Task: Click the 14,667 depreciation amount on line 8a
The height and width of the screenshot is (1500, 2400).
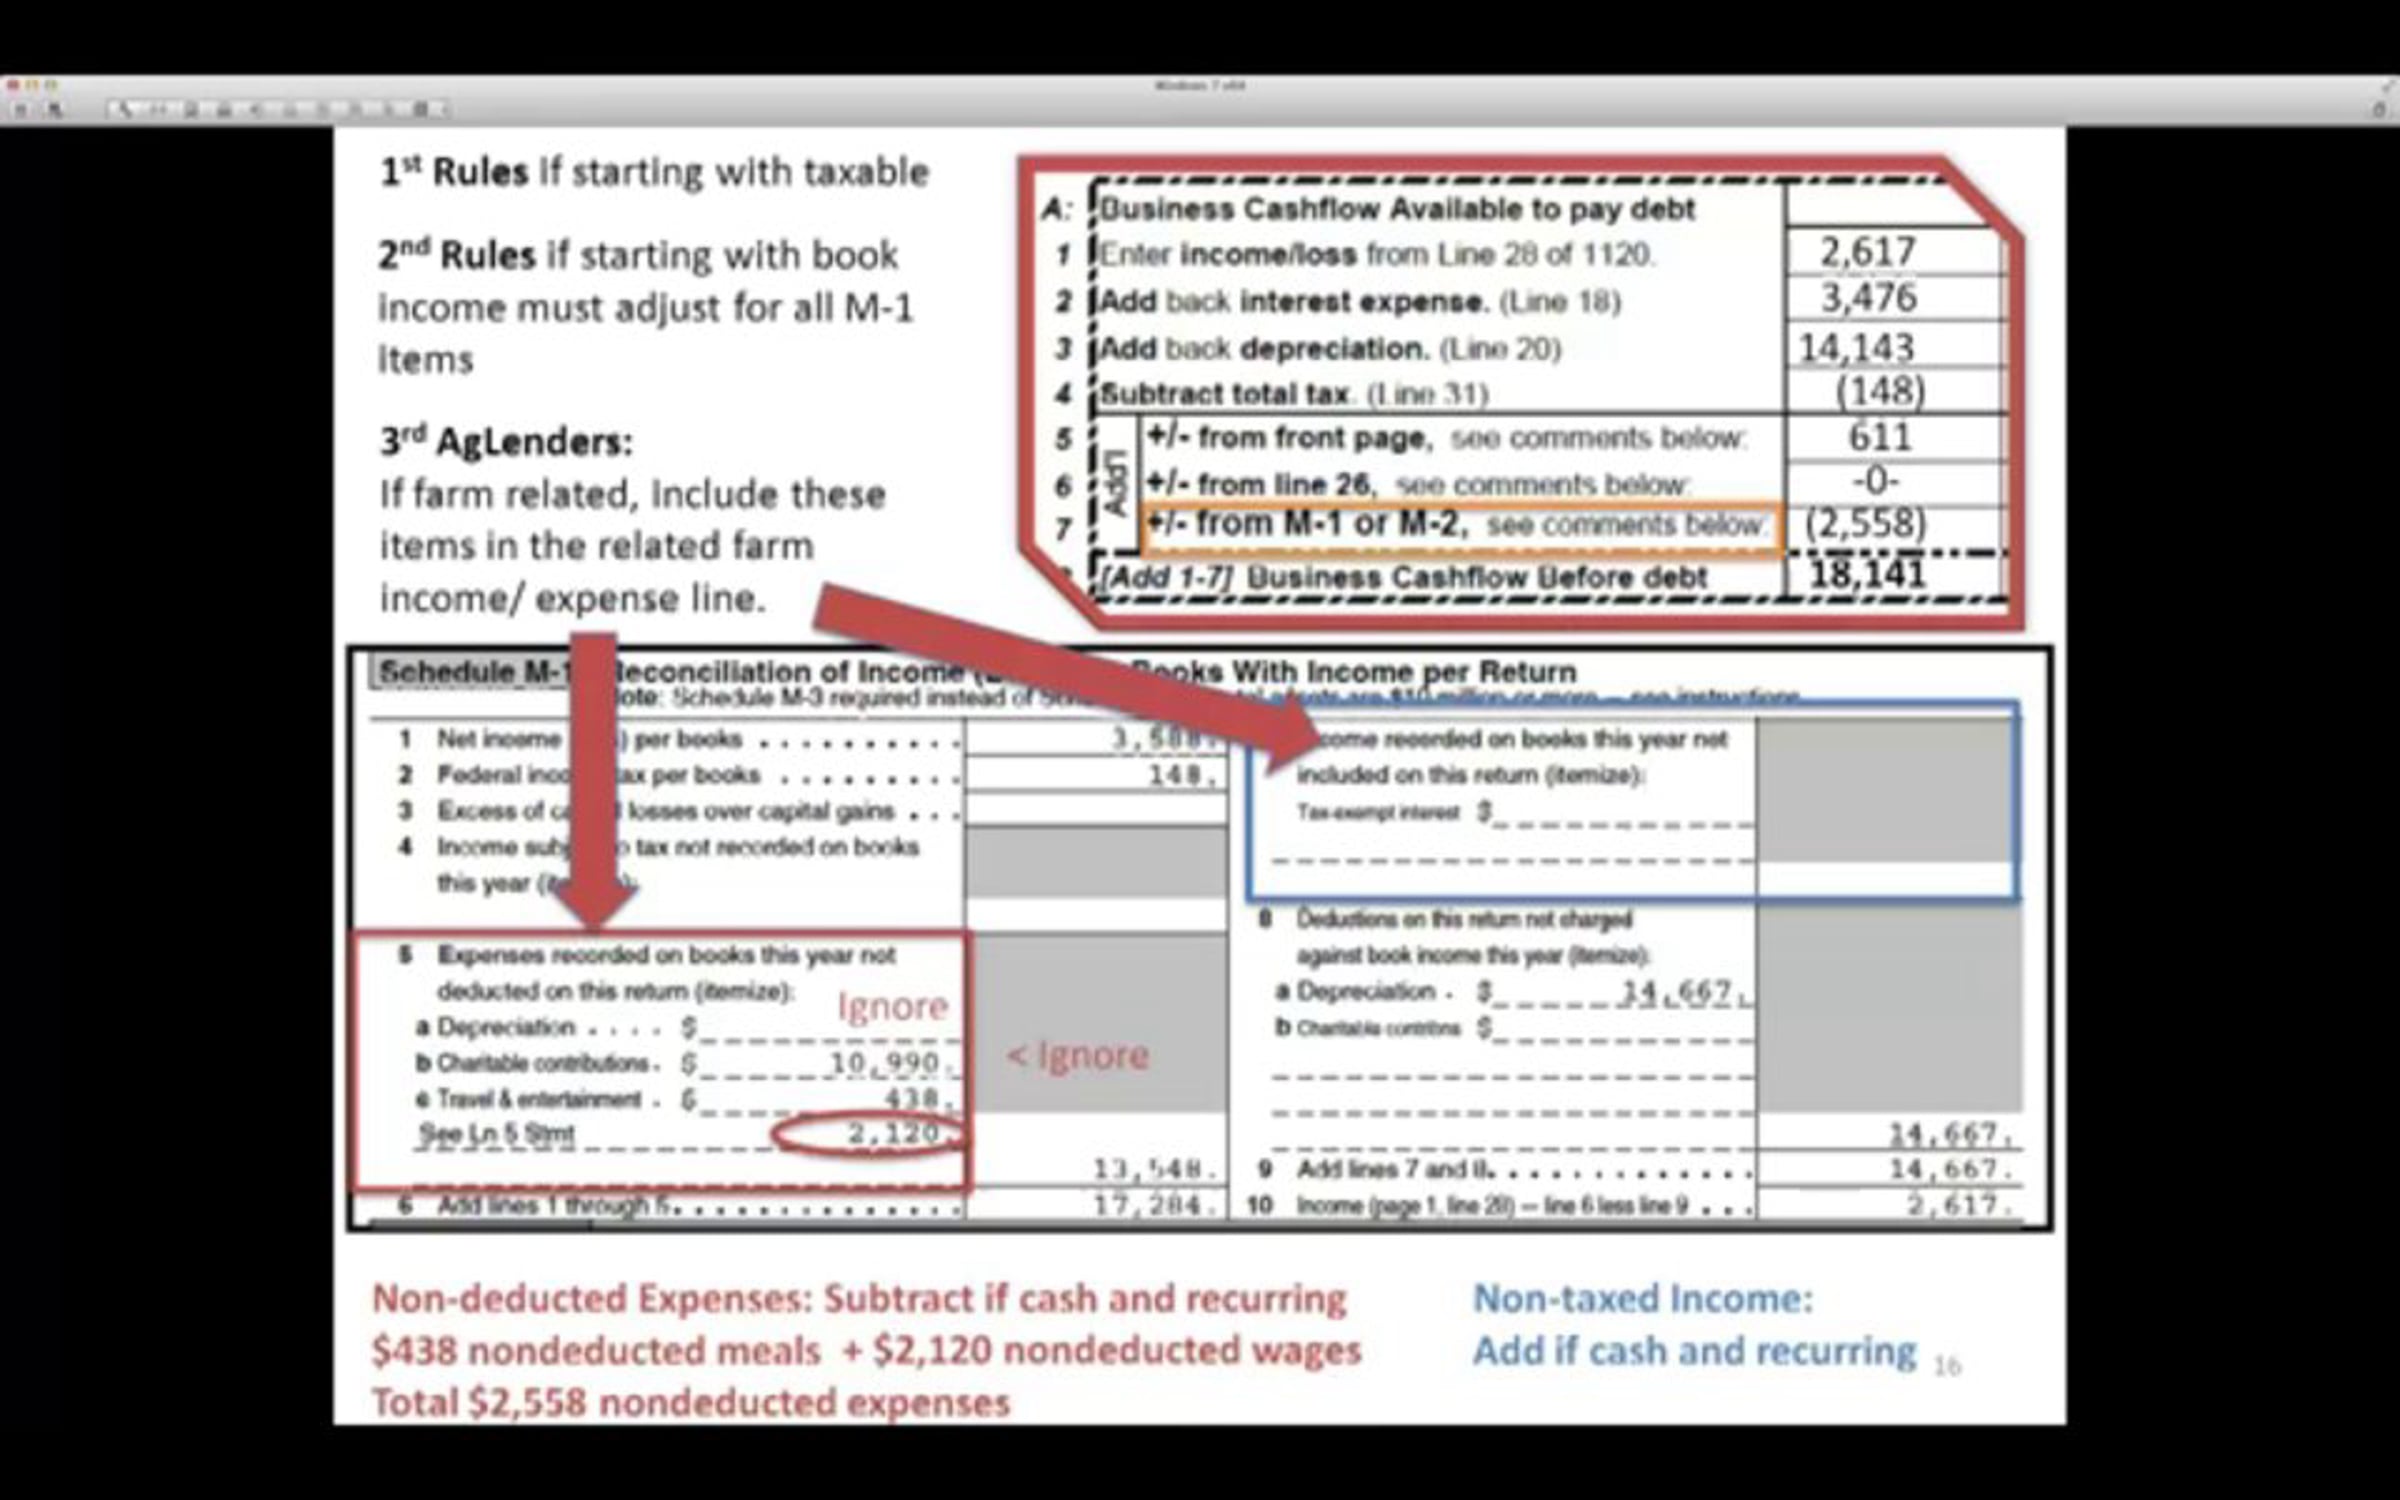Action: tap(1675, 992)
